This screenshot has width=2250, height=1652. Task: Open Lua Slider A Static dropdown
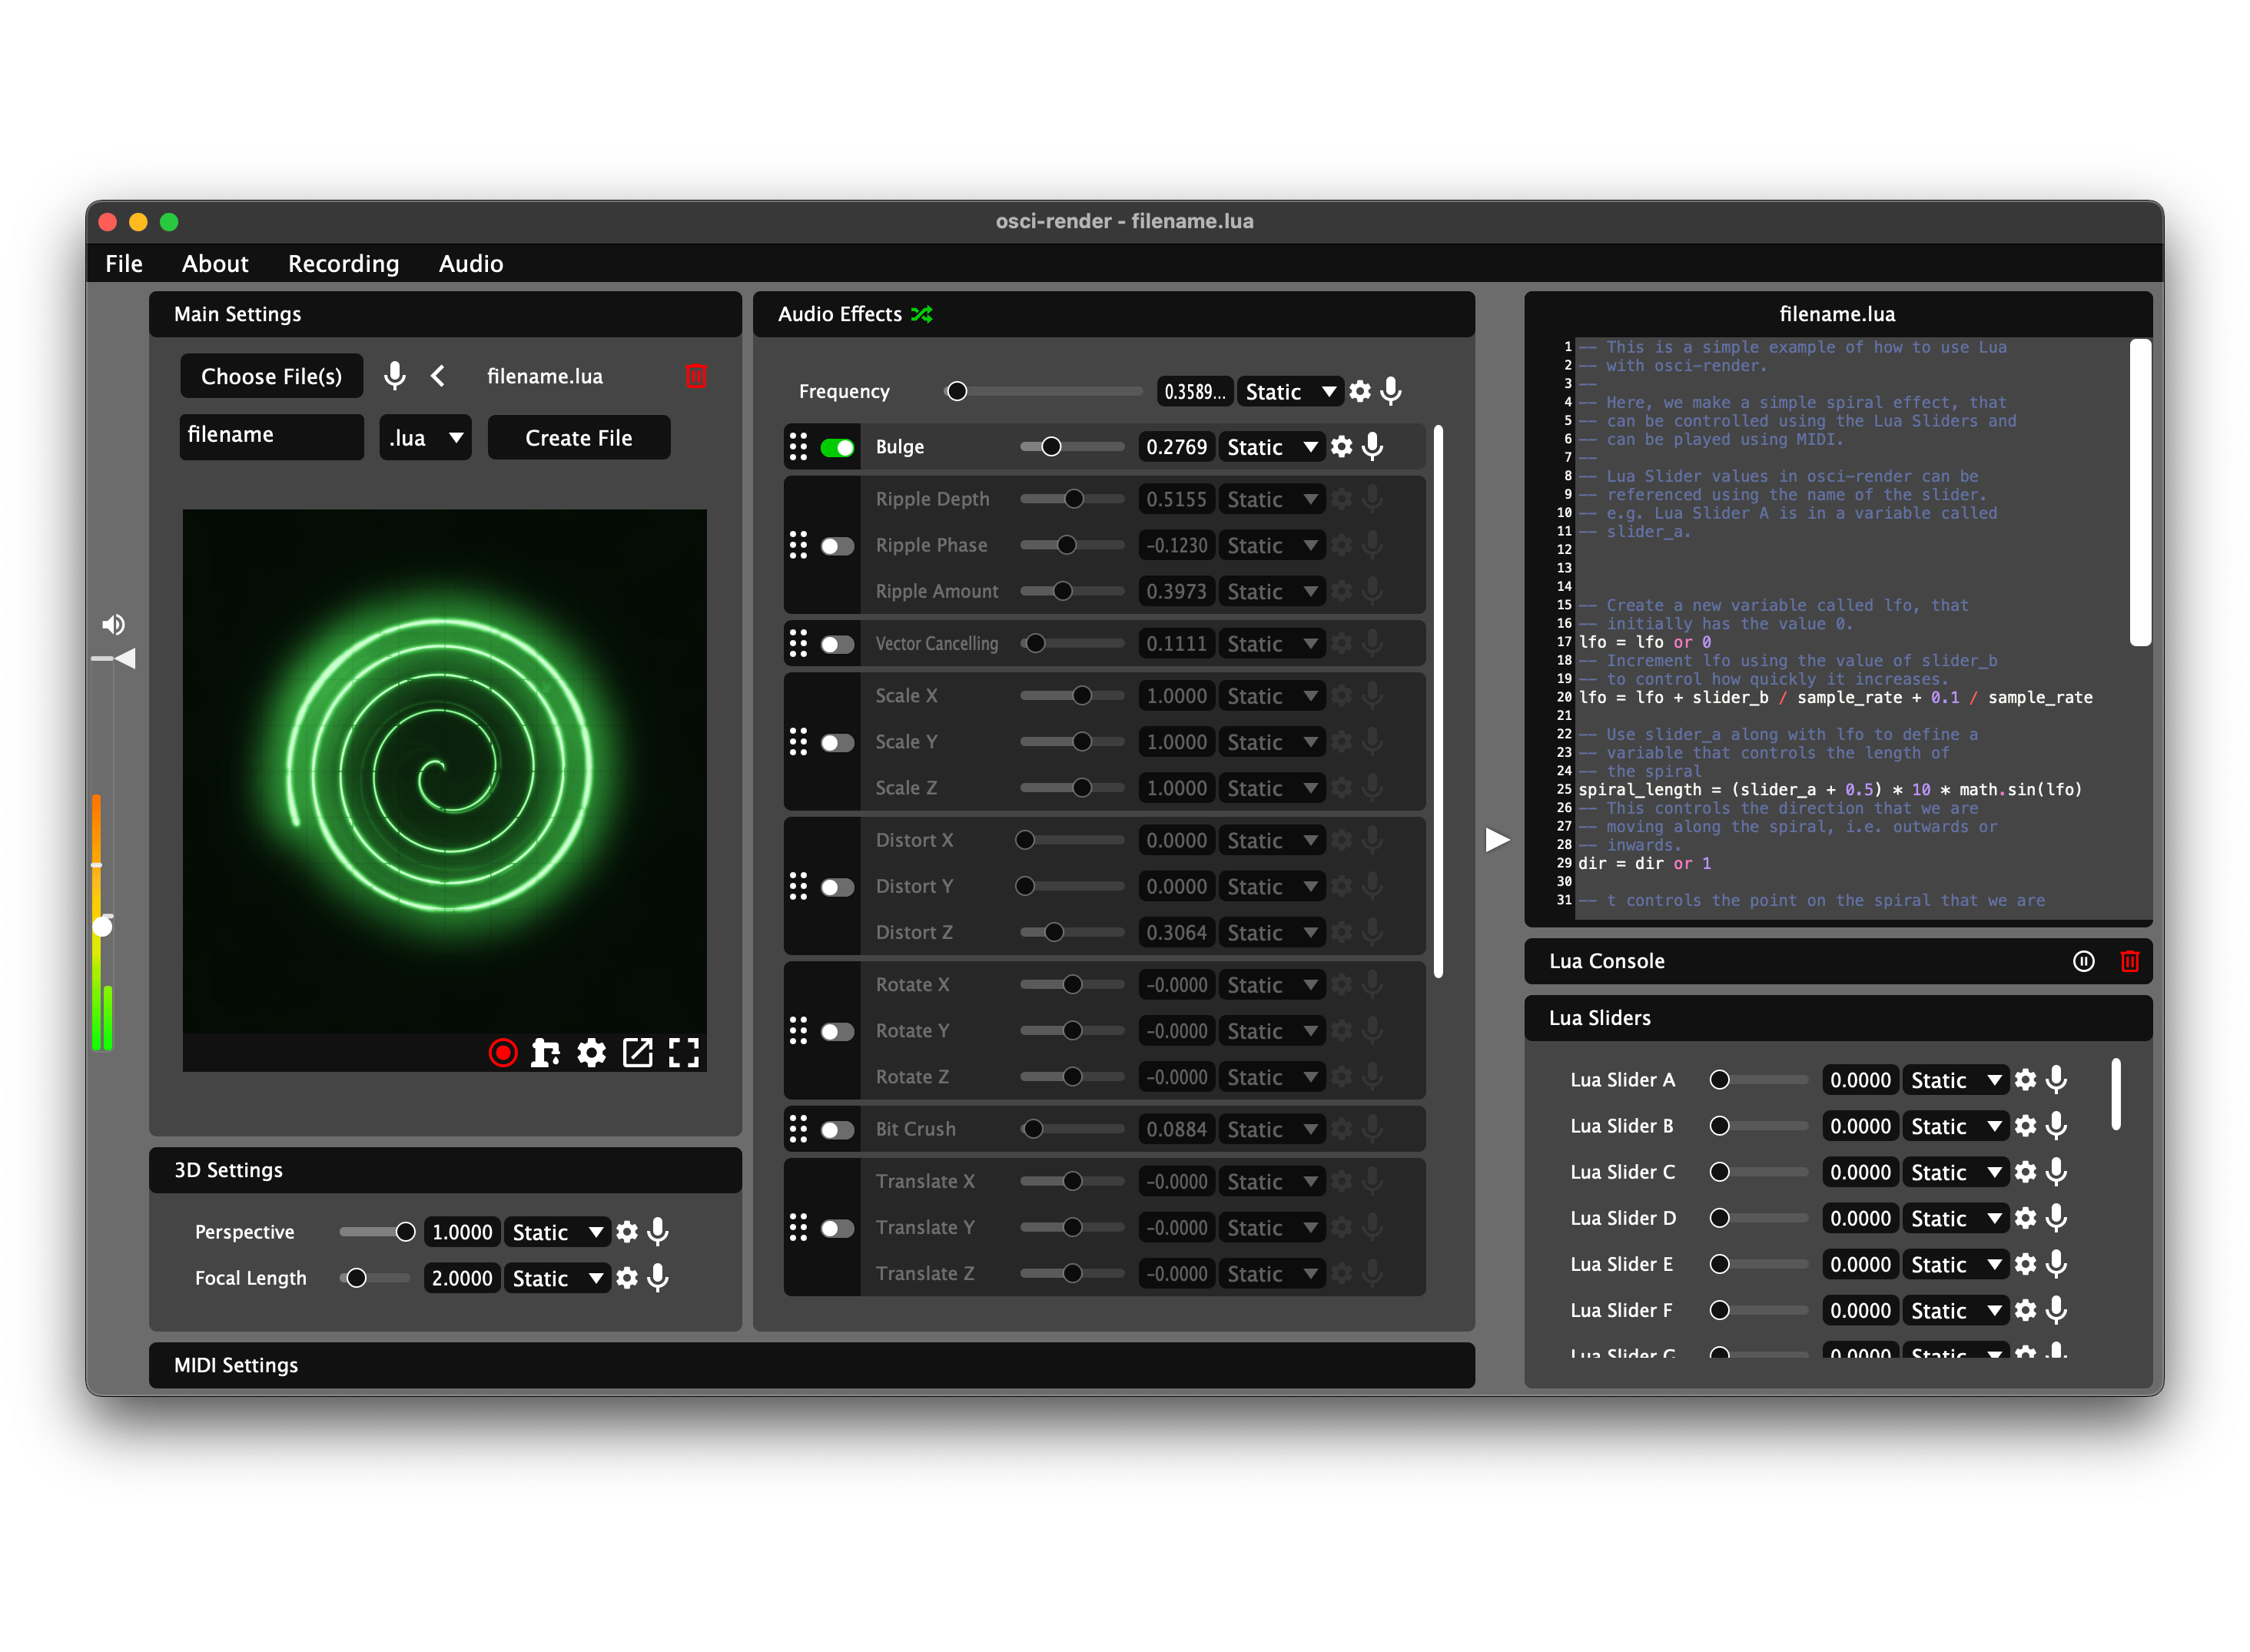(x=1955, y=1080)
